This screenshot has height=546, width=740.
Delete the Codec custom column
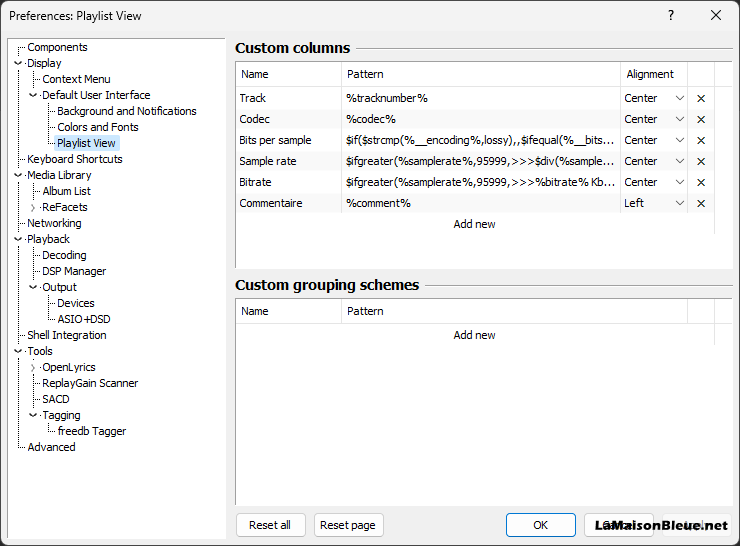701,119
